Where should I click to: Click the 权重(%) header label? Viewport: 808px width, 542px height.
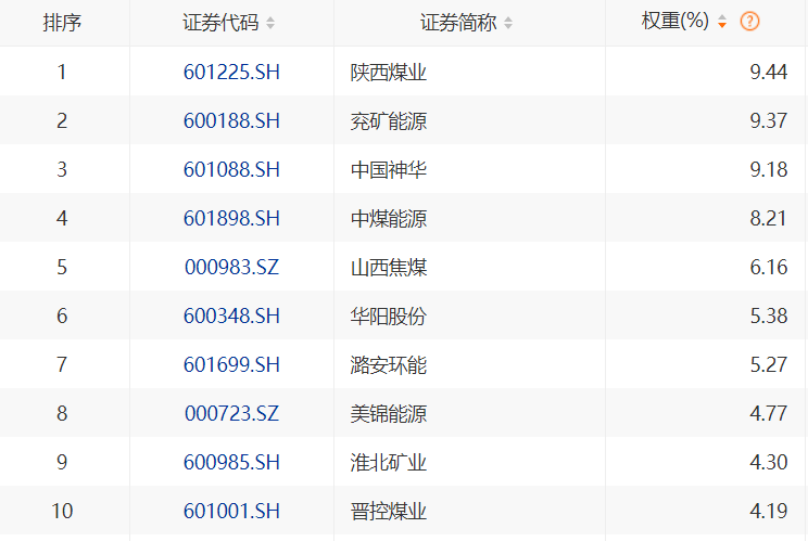[675, 22]
